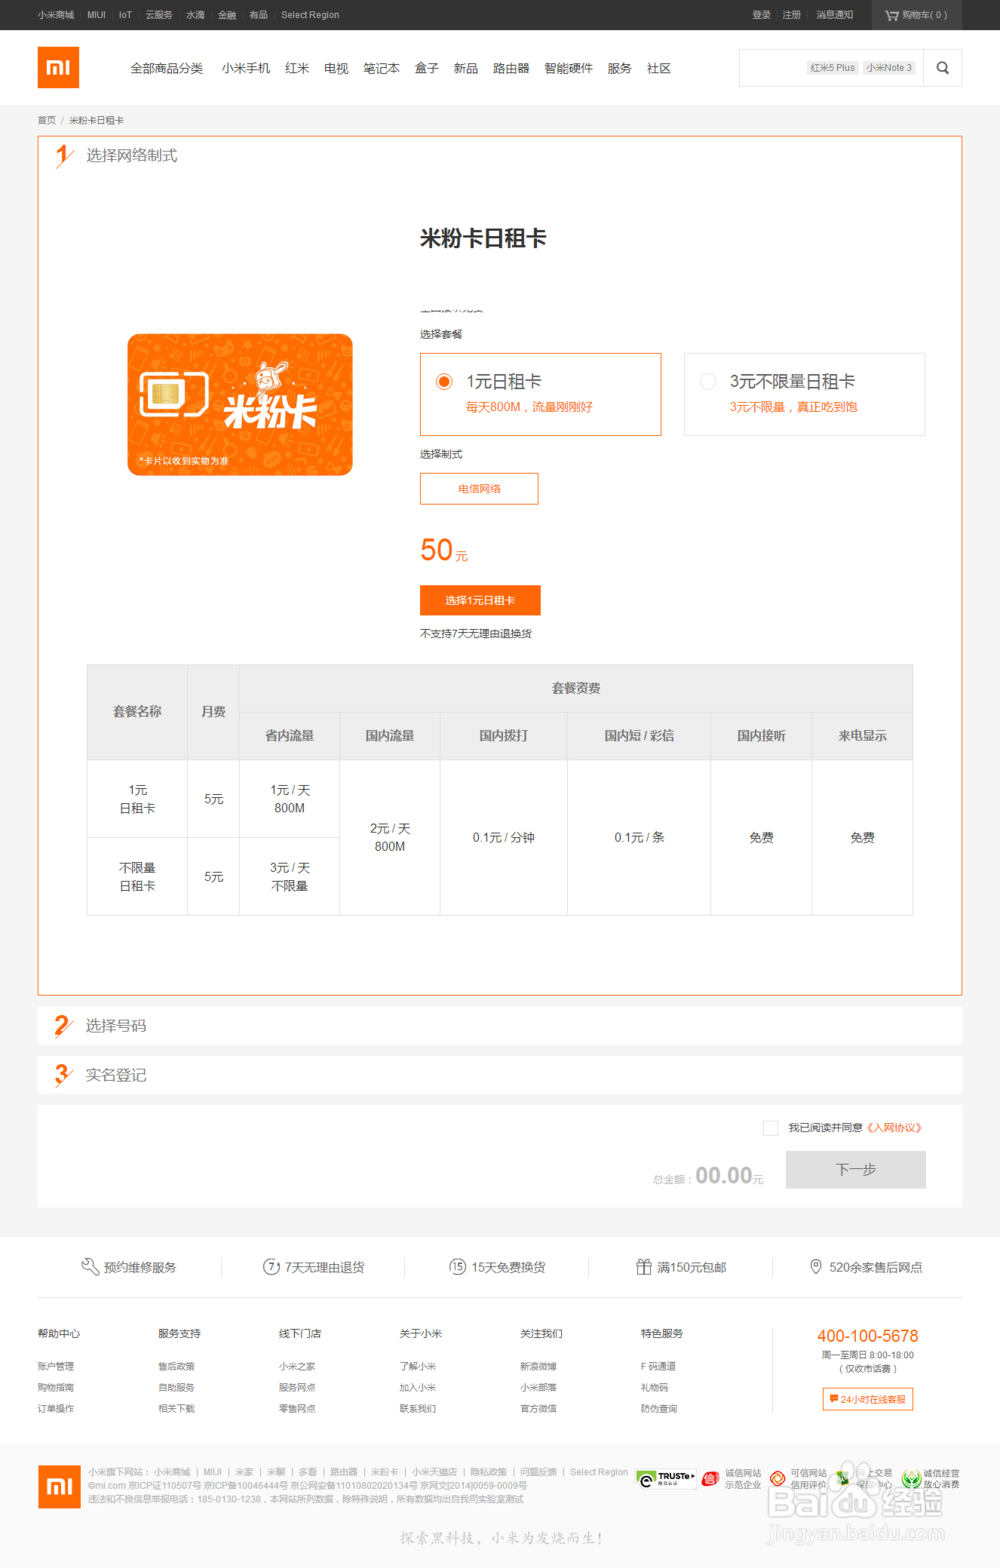Expand step 3 实名登记 section
This screenshot has width=1000, height=1568.
(500, 1075)
